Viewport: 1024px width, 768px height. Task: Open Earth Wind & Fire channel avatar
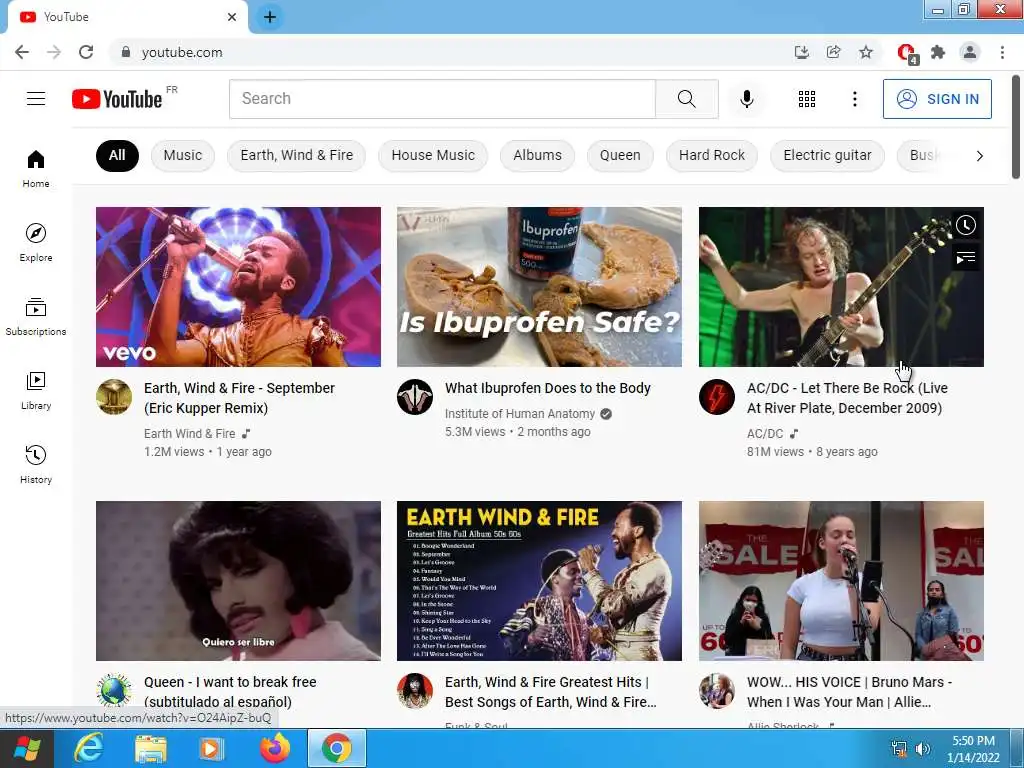click(114, 396)
